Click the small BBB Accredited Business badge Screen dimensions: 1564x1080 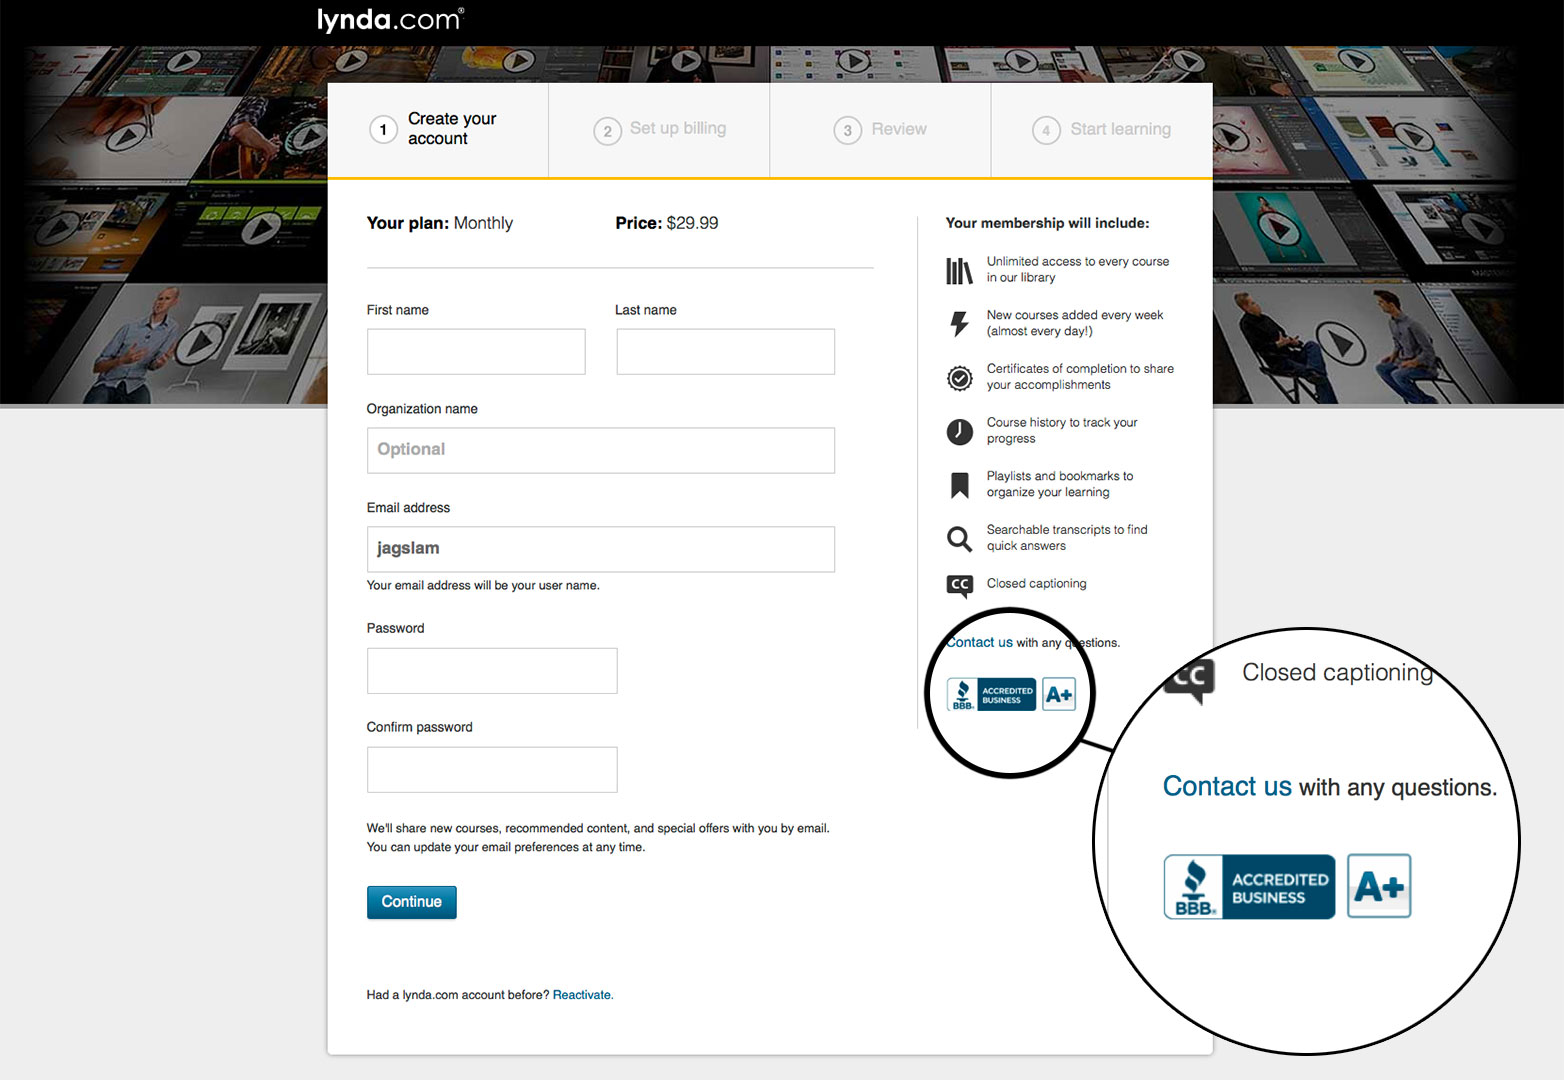(x=991, y=694)
